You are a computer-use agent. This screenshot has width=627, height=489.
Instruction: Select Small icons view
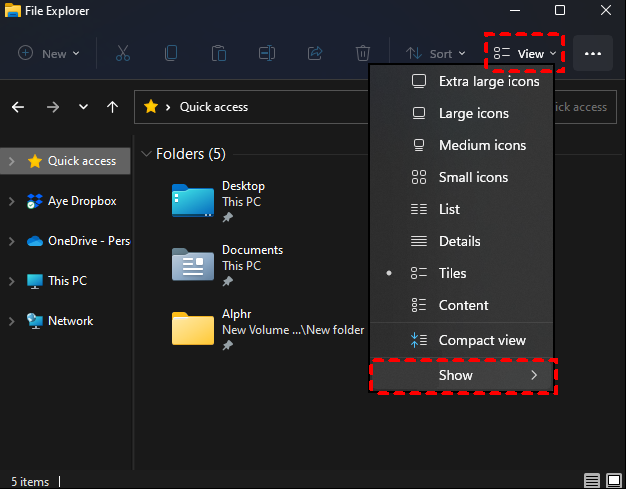pos(461,177)
